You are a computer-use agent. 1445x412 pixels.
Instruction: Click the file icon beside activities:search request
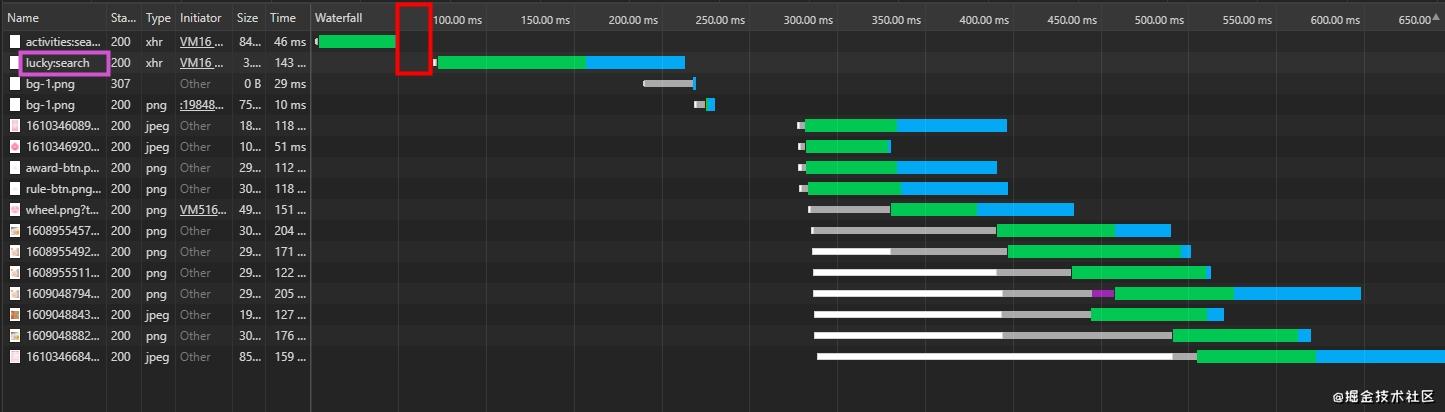tap(15, 42)
